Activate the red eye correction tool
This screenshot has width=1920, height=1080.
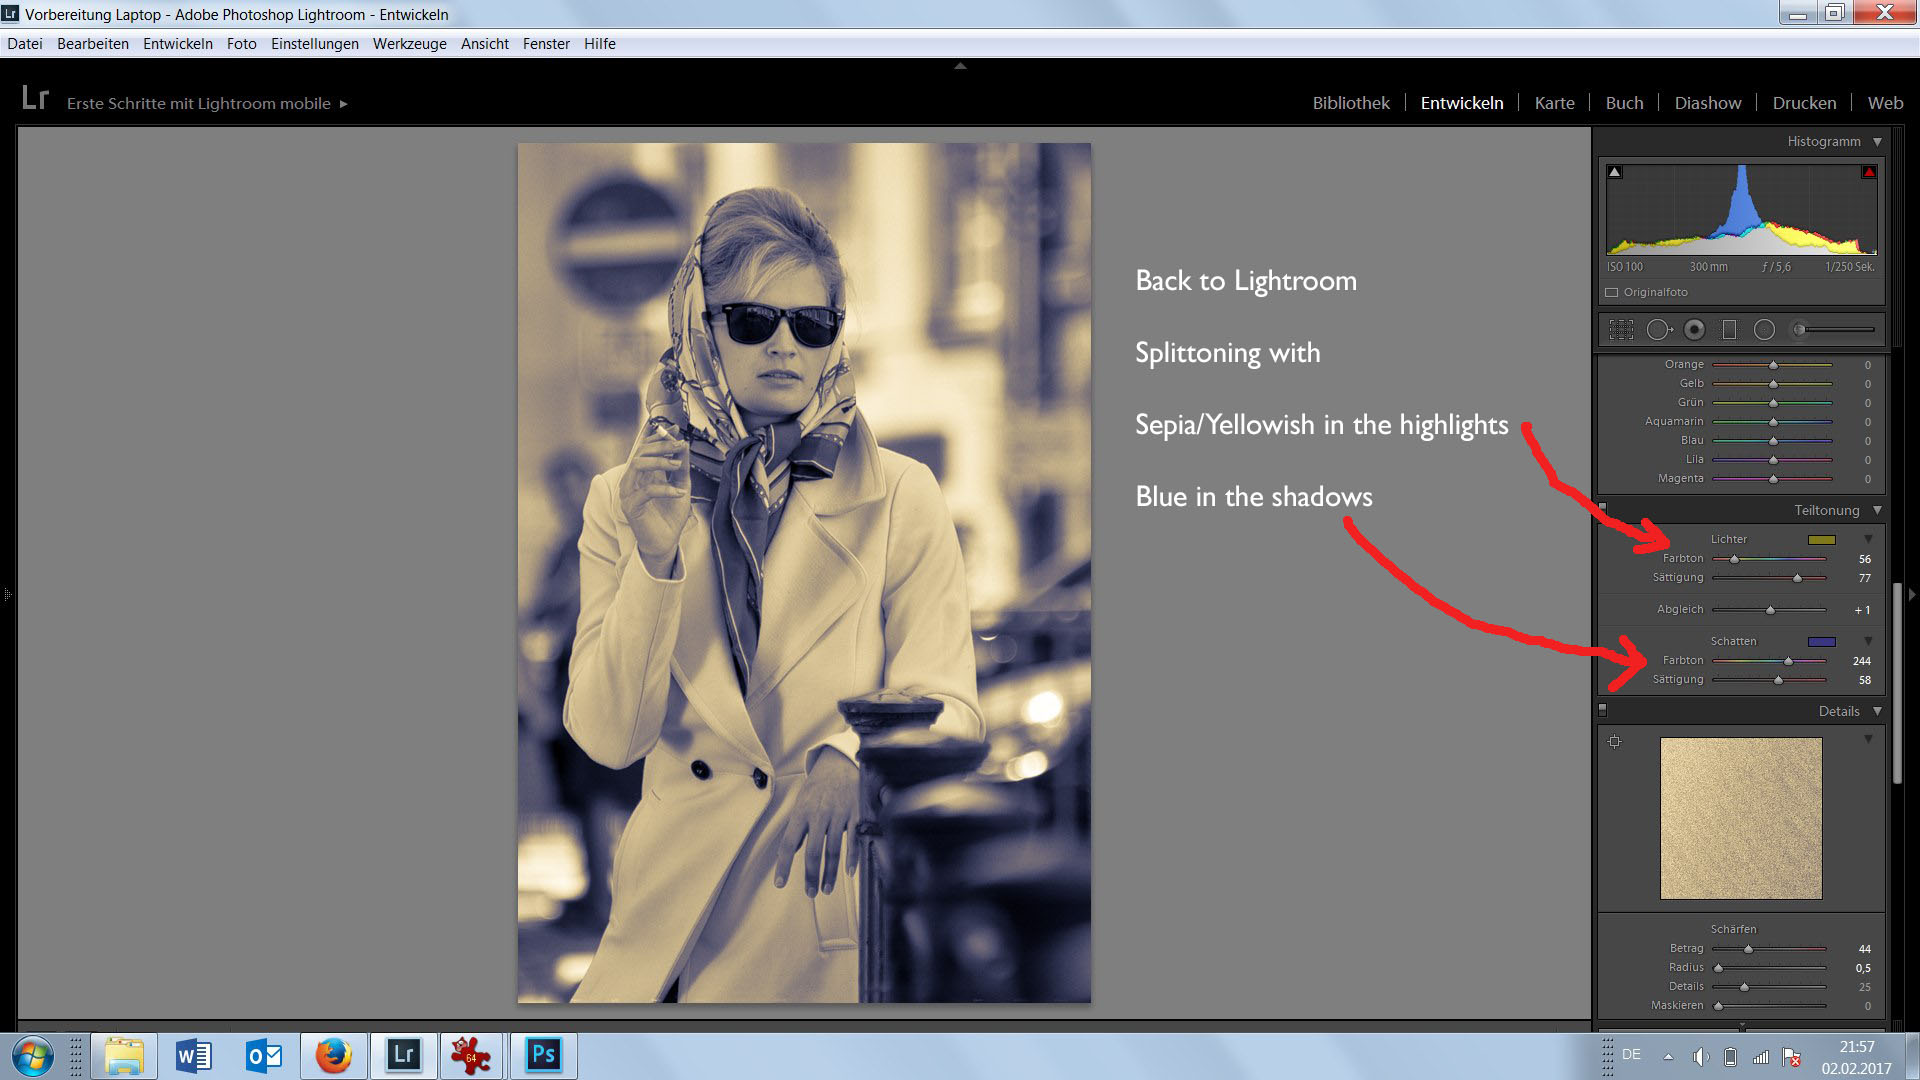(1694, 329)
